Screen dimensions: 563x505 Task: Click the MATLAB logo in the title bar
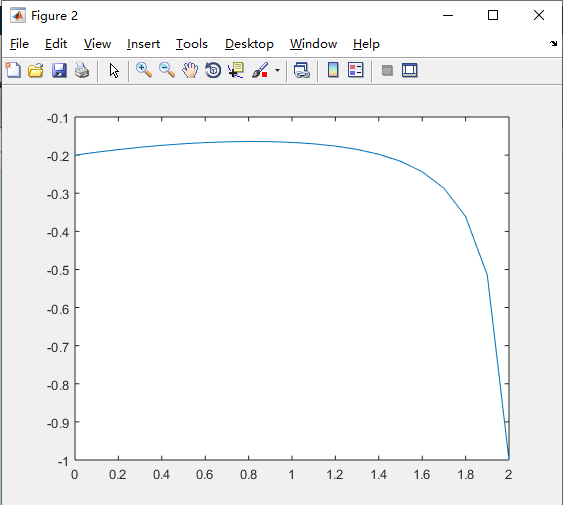pos(18,15)
